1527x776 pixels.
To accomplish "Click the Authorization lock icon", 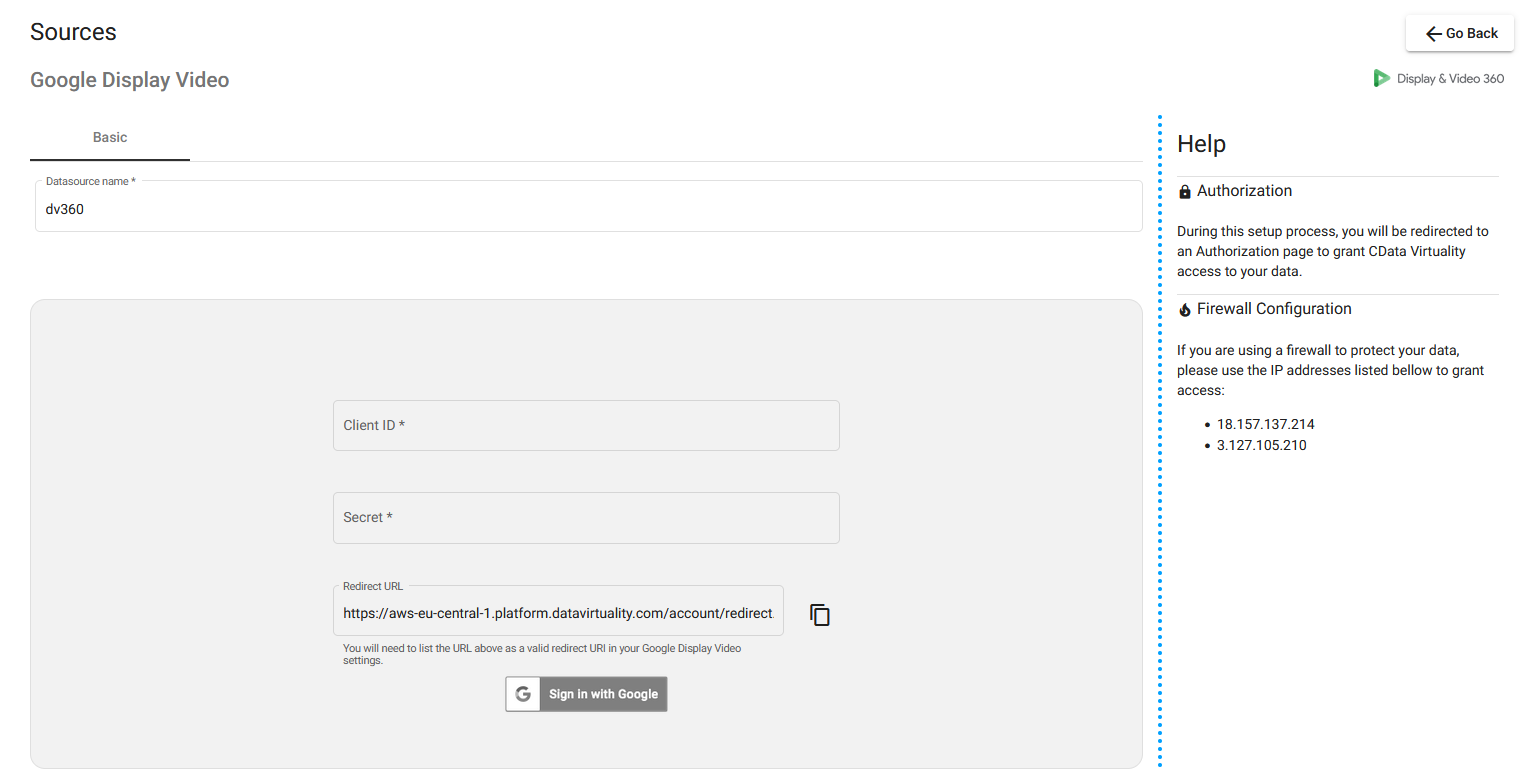I will (x=1185, y=192).
